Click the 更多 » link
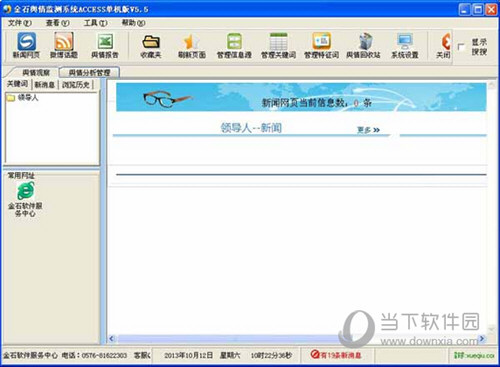Image resolution: width=500 pixels, height=367 pixels. [x=368, y=130]
